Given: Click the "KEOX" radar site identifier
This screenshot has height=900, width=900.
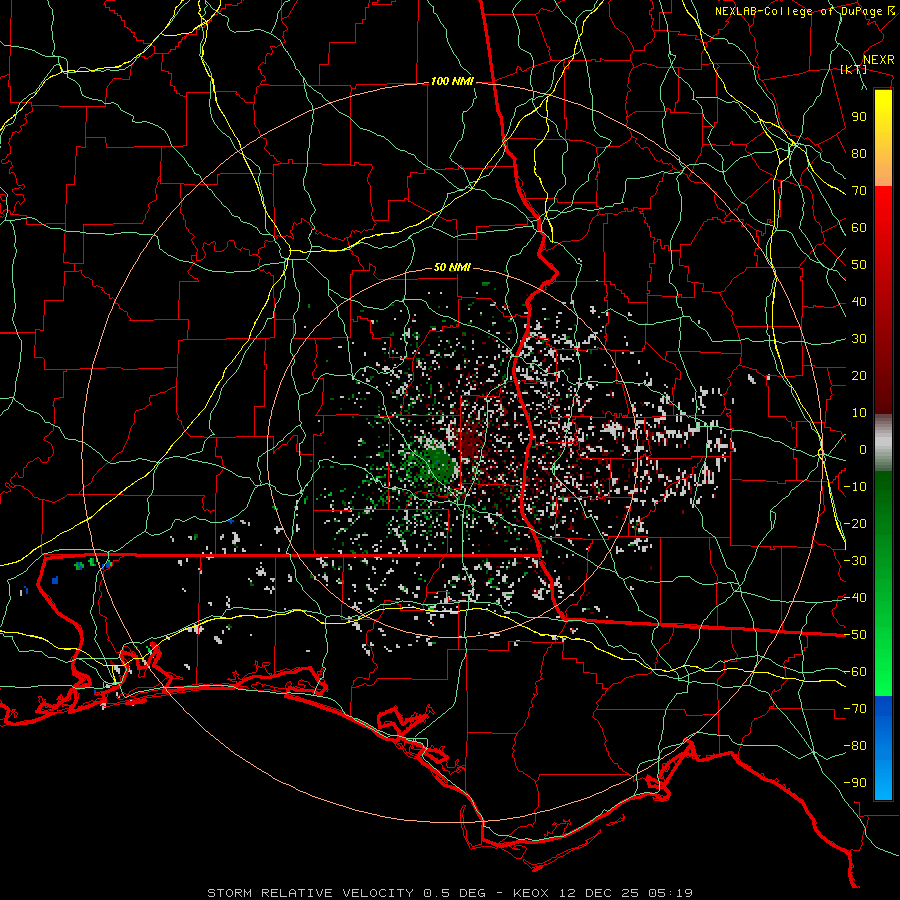Looking at the screenshot, I should 531,893.
